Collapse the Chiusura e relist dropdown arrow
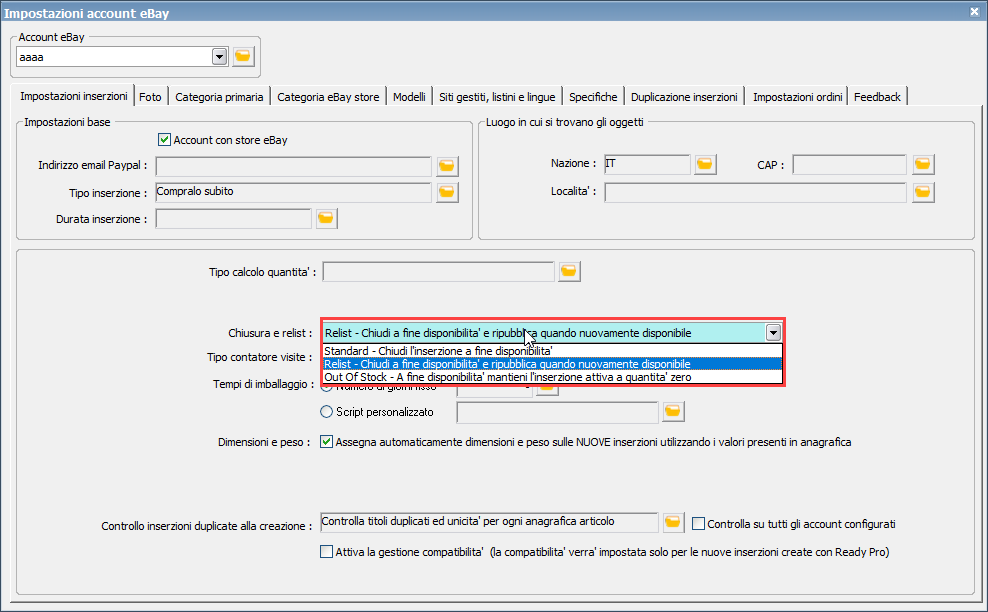This screenshot has height=612, width=988. pos(773,332)
